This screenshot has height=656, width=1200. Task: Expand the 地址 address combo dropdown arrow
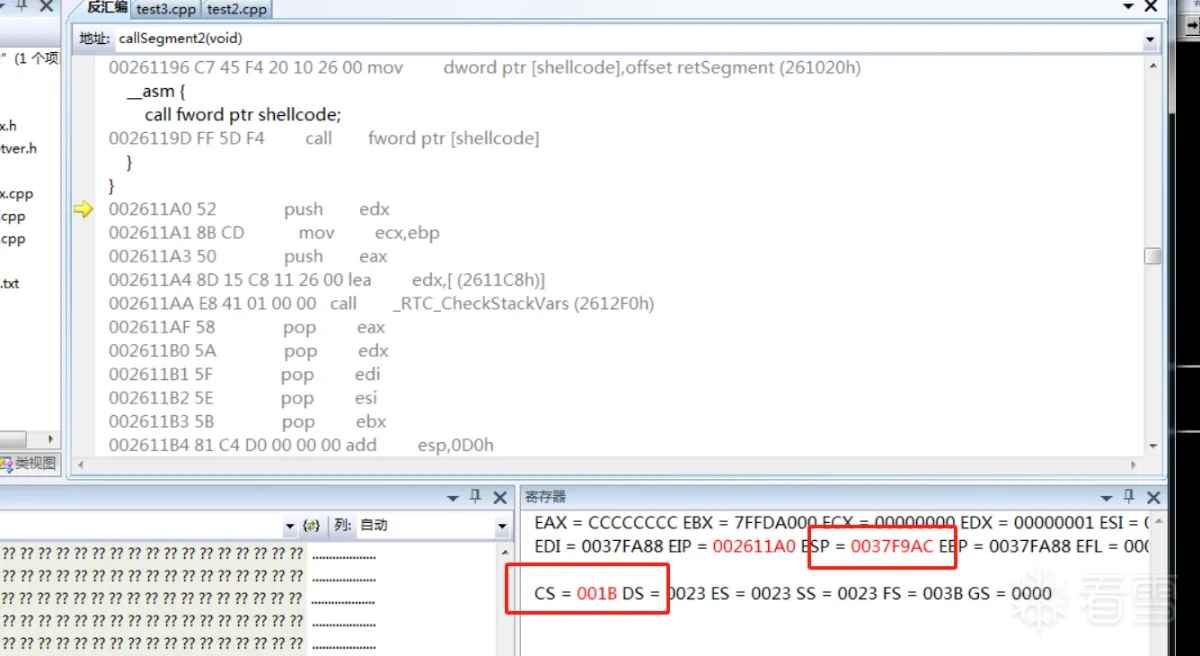click(x=1150, y=39)
